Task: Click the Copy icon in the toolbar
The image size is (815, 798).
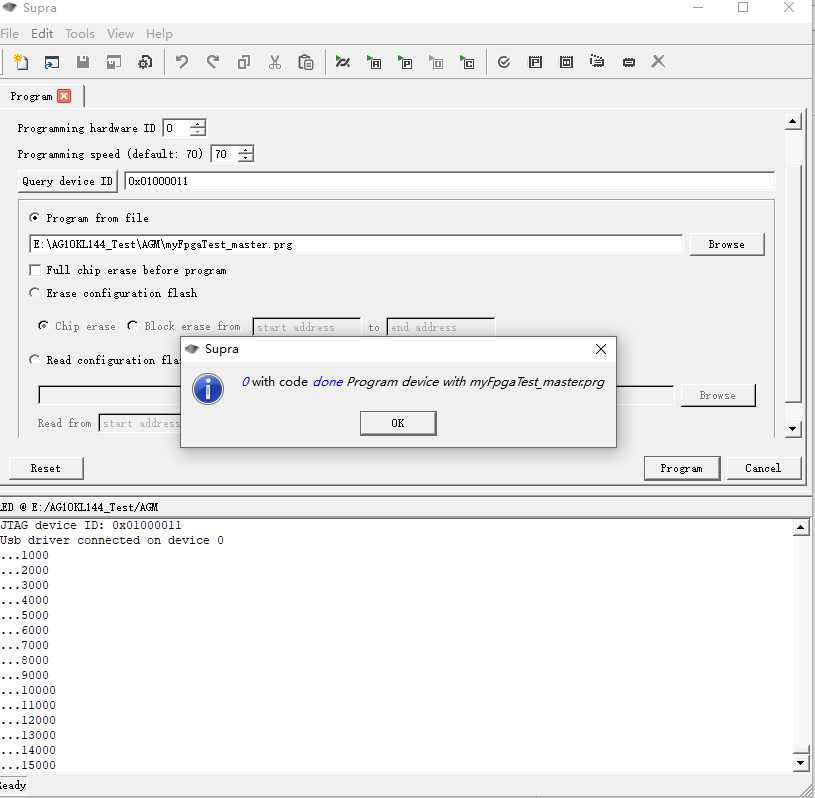Action: coord(244,62)
